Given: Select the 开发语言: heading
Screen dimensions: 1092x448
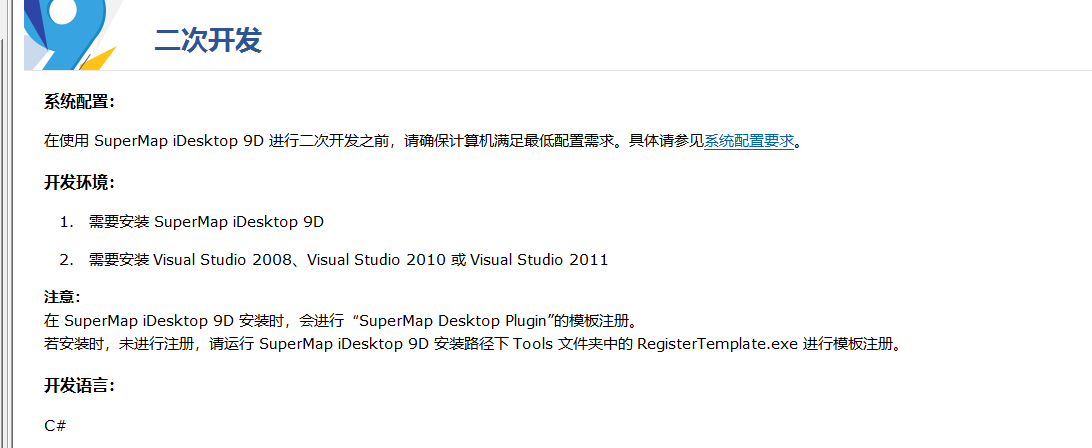Looking at the screenshot, I should (79, 385).
